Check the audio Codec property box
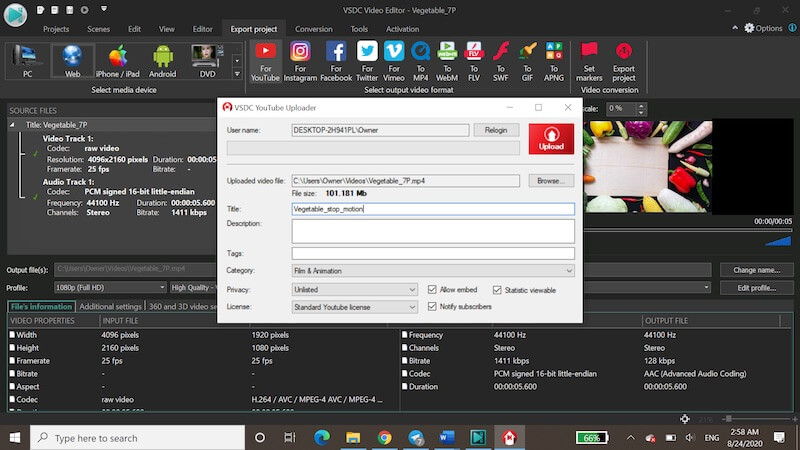The image size is (800, 450). pyautogui.click(x=405, y=373)
